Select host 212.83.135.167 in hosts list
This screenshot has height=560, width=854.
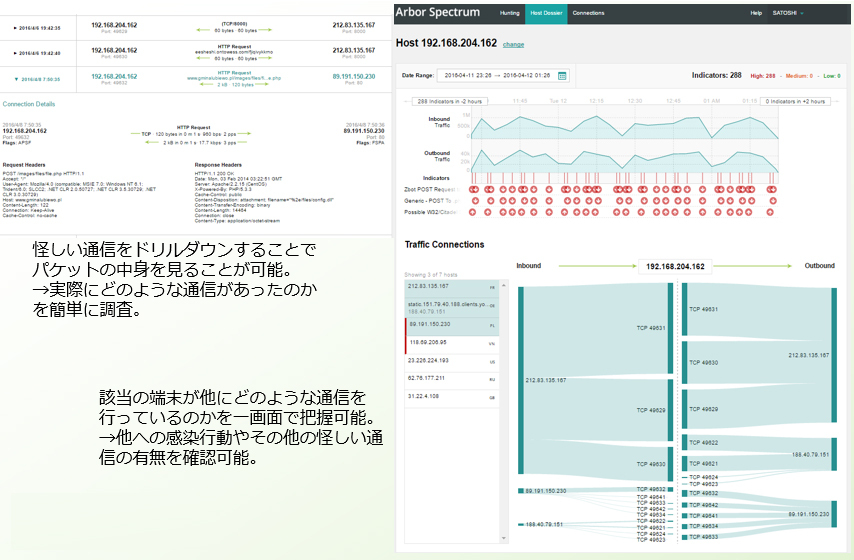(452, 287)
